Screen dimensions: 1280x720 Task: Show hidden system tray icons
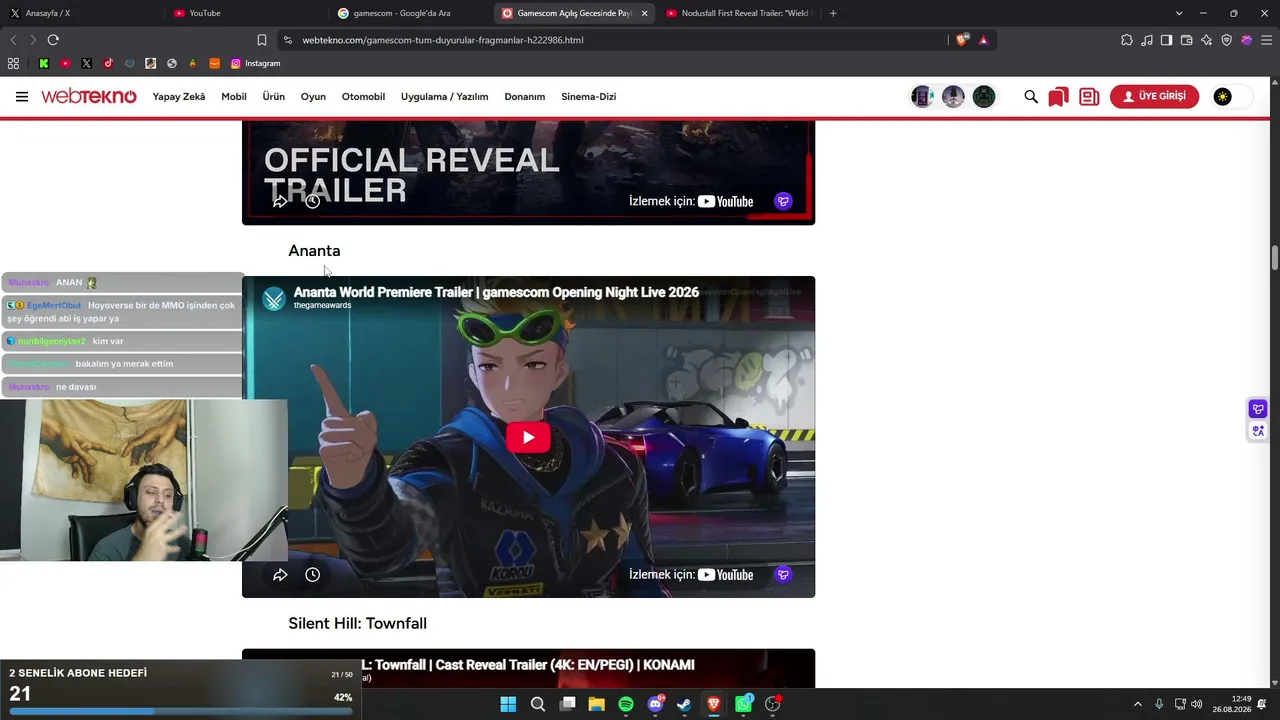click(x=1137, y=704)
